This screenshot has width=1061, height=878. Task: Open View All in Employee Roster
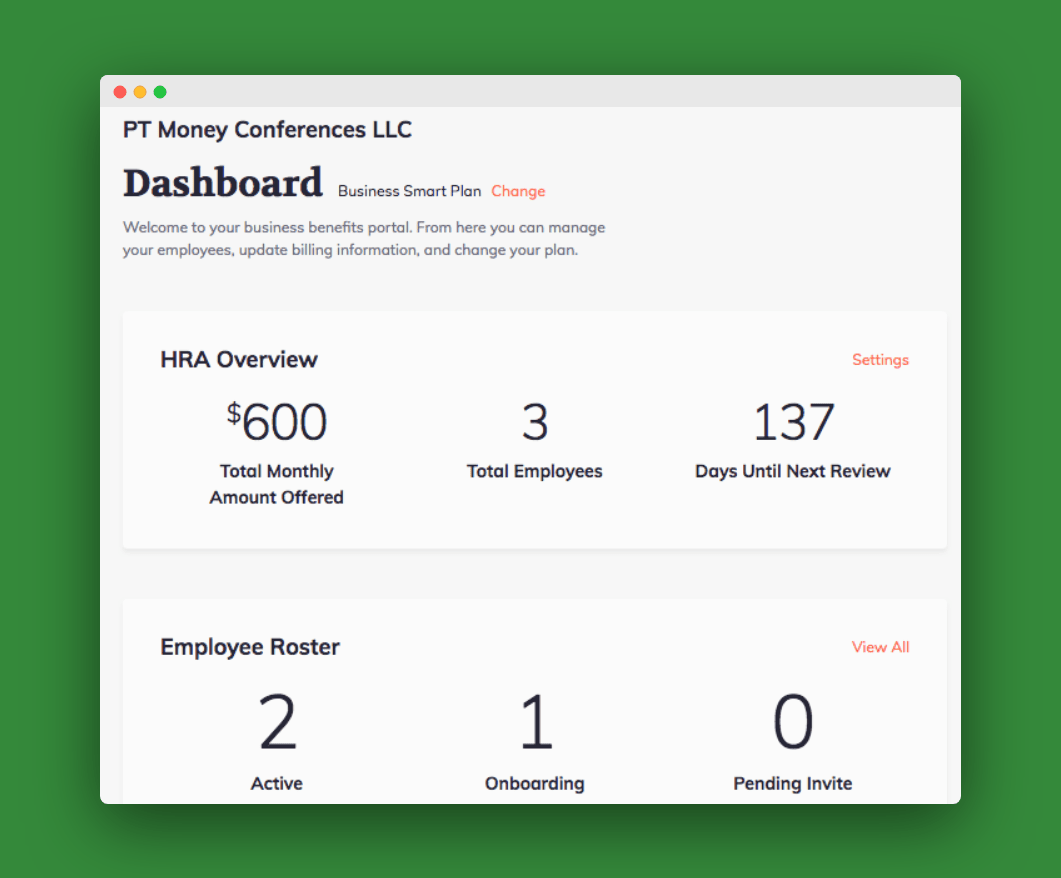880,647
